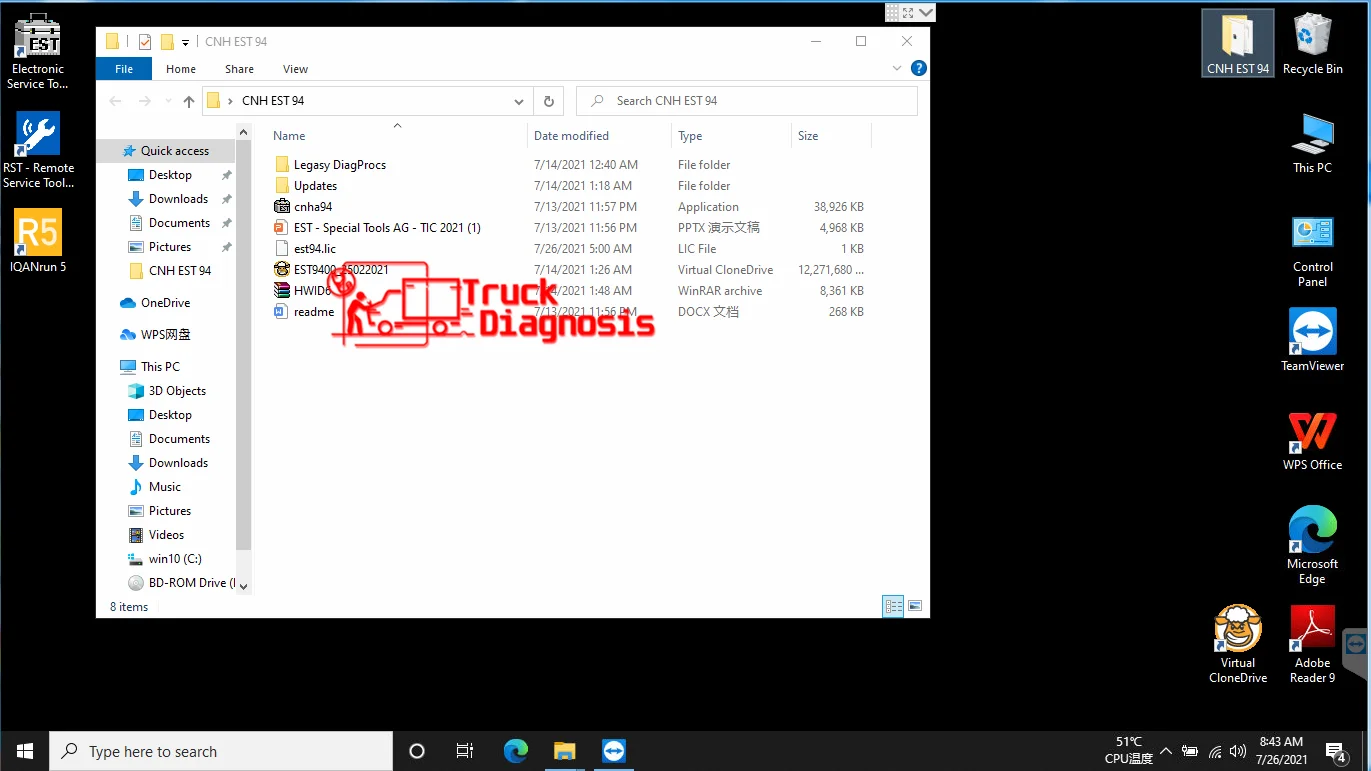Select the Recycle Bin desktop icon

coord(1312,44)
